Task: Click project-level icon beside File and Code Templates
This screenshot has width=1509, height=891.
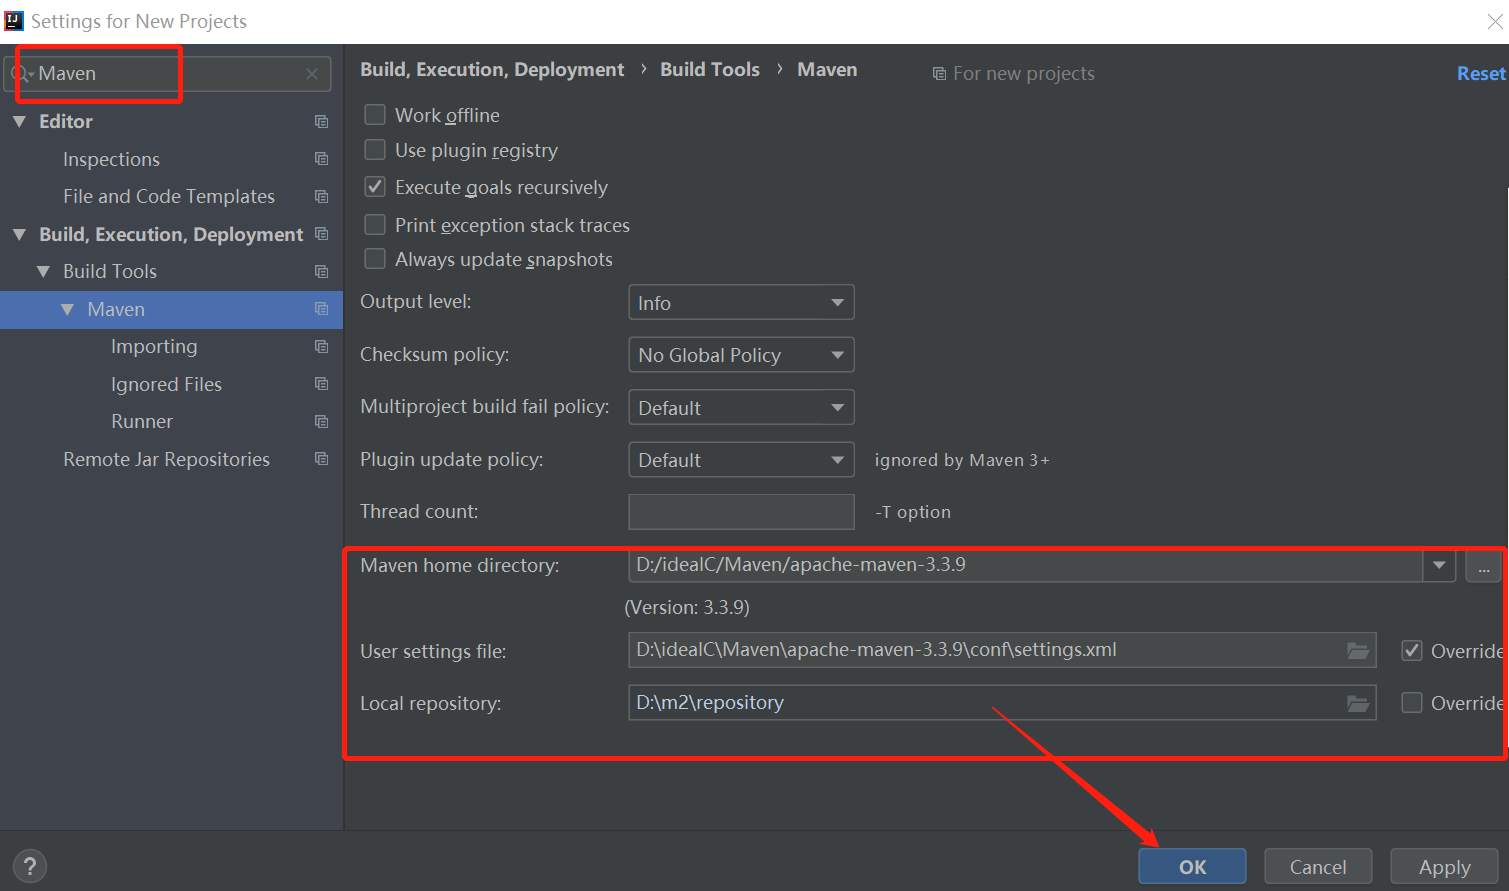Action: coord(321,196)
